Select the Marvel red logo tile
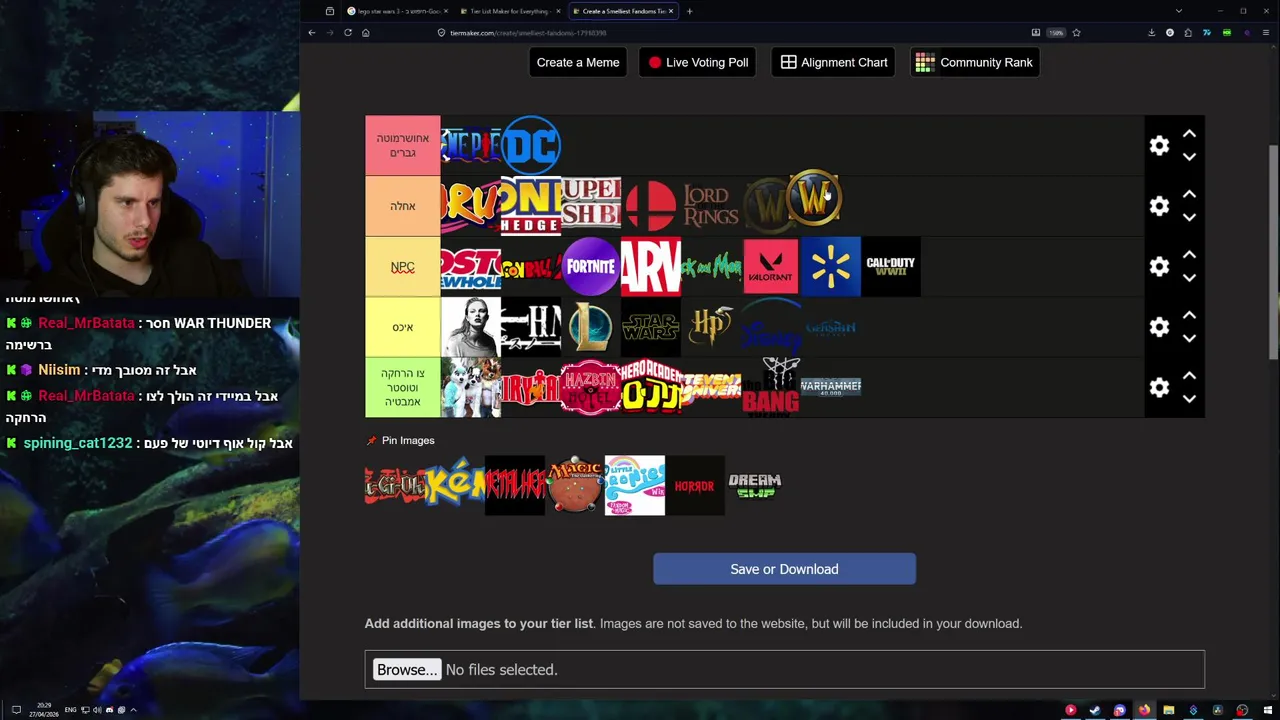1280x720 pixels. point(651,267)
